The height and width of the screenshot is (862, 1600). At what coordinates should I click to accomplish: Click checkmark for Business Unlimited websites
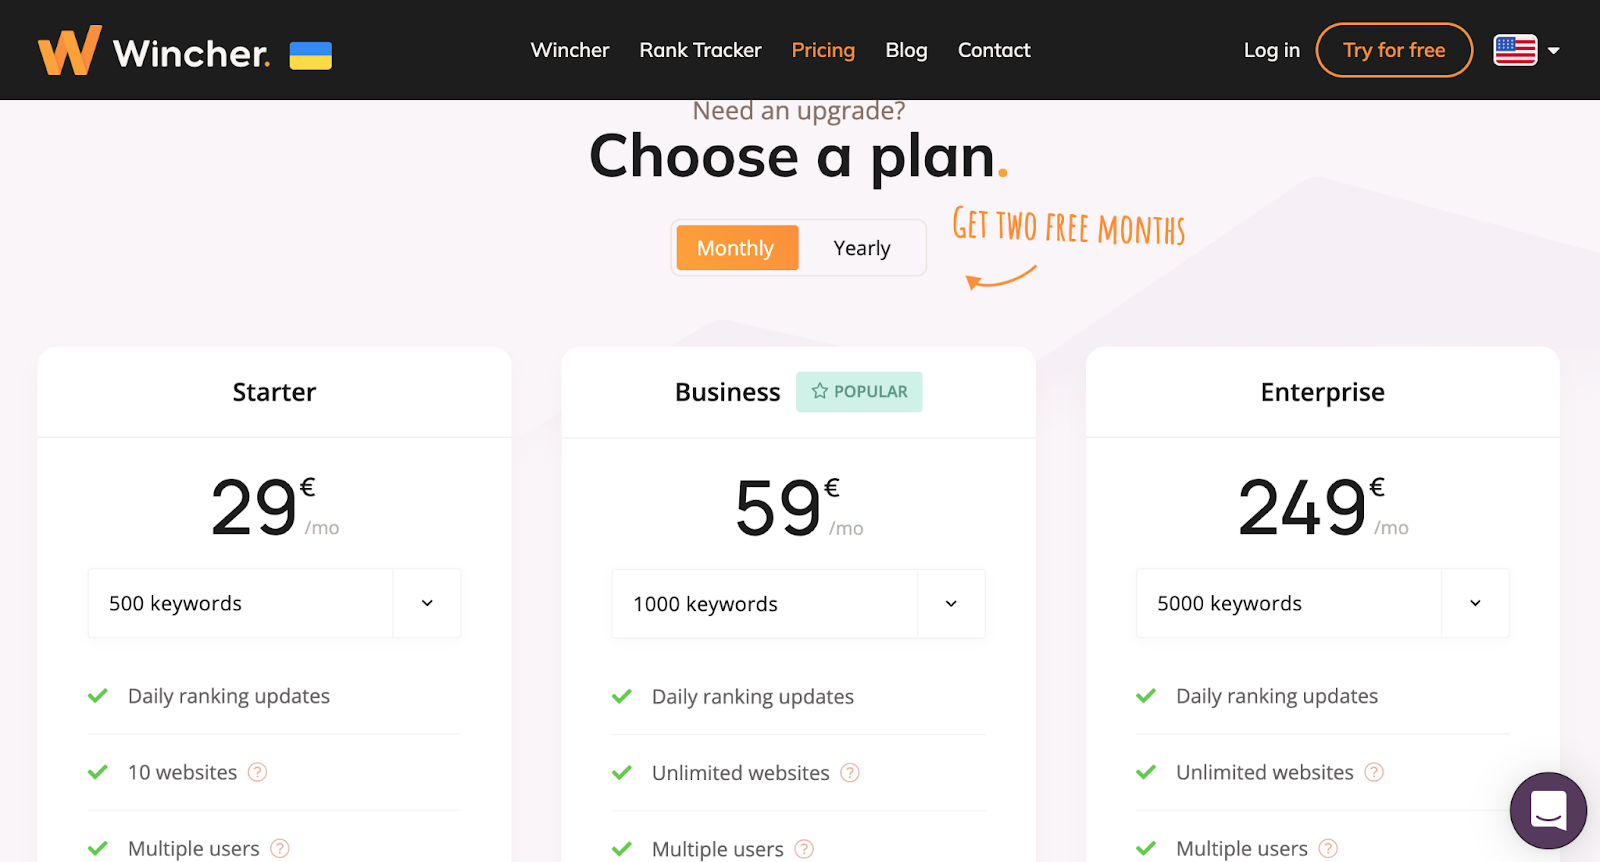622,773
